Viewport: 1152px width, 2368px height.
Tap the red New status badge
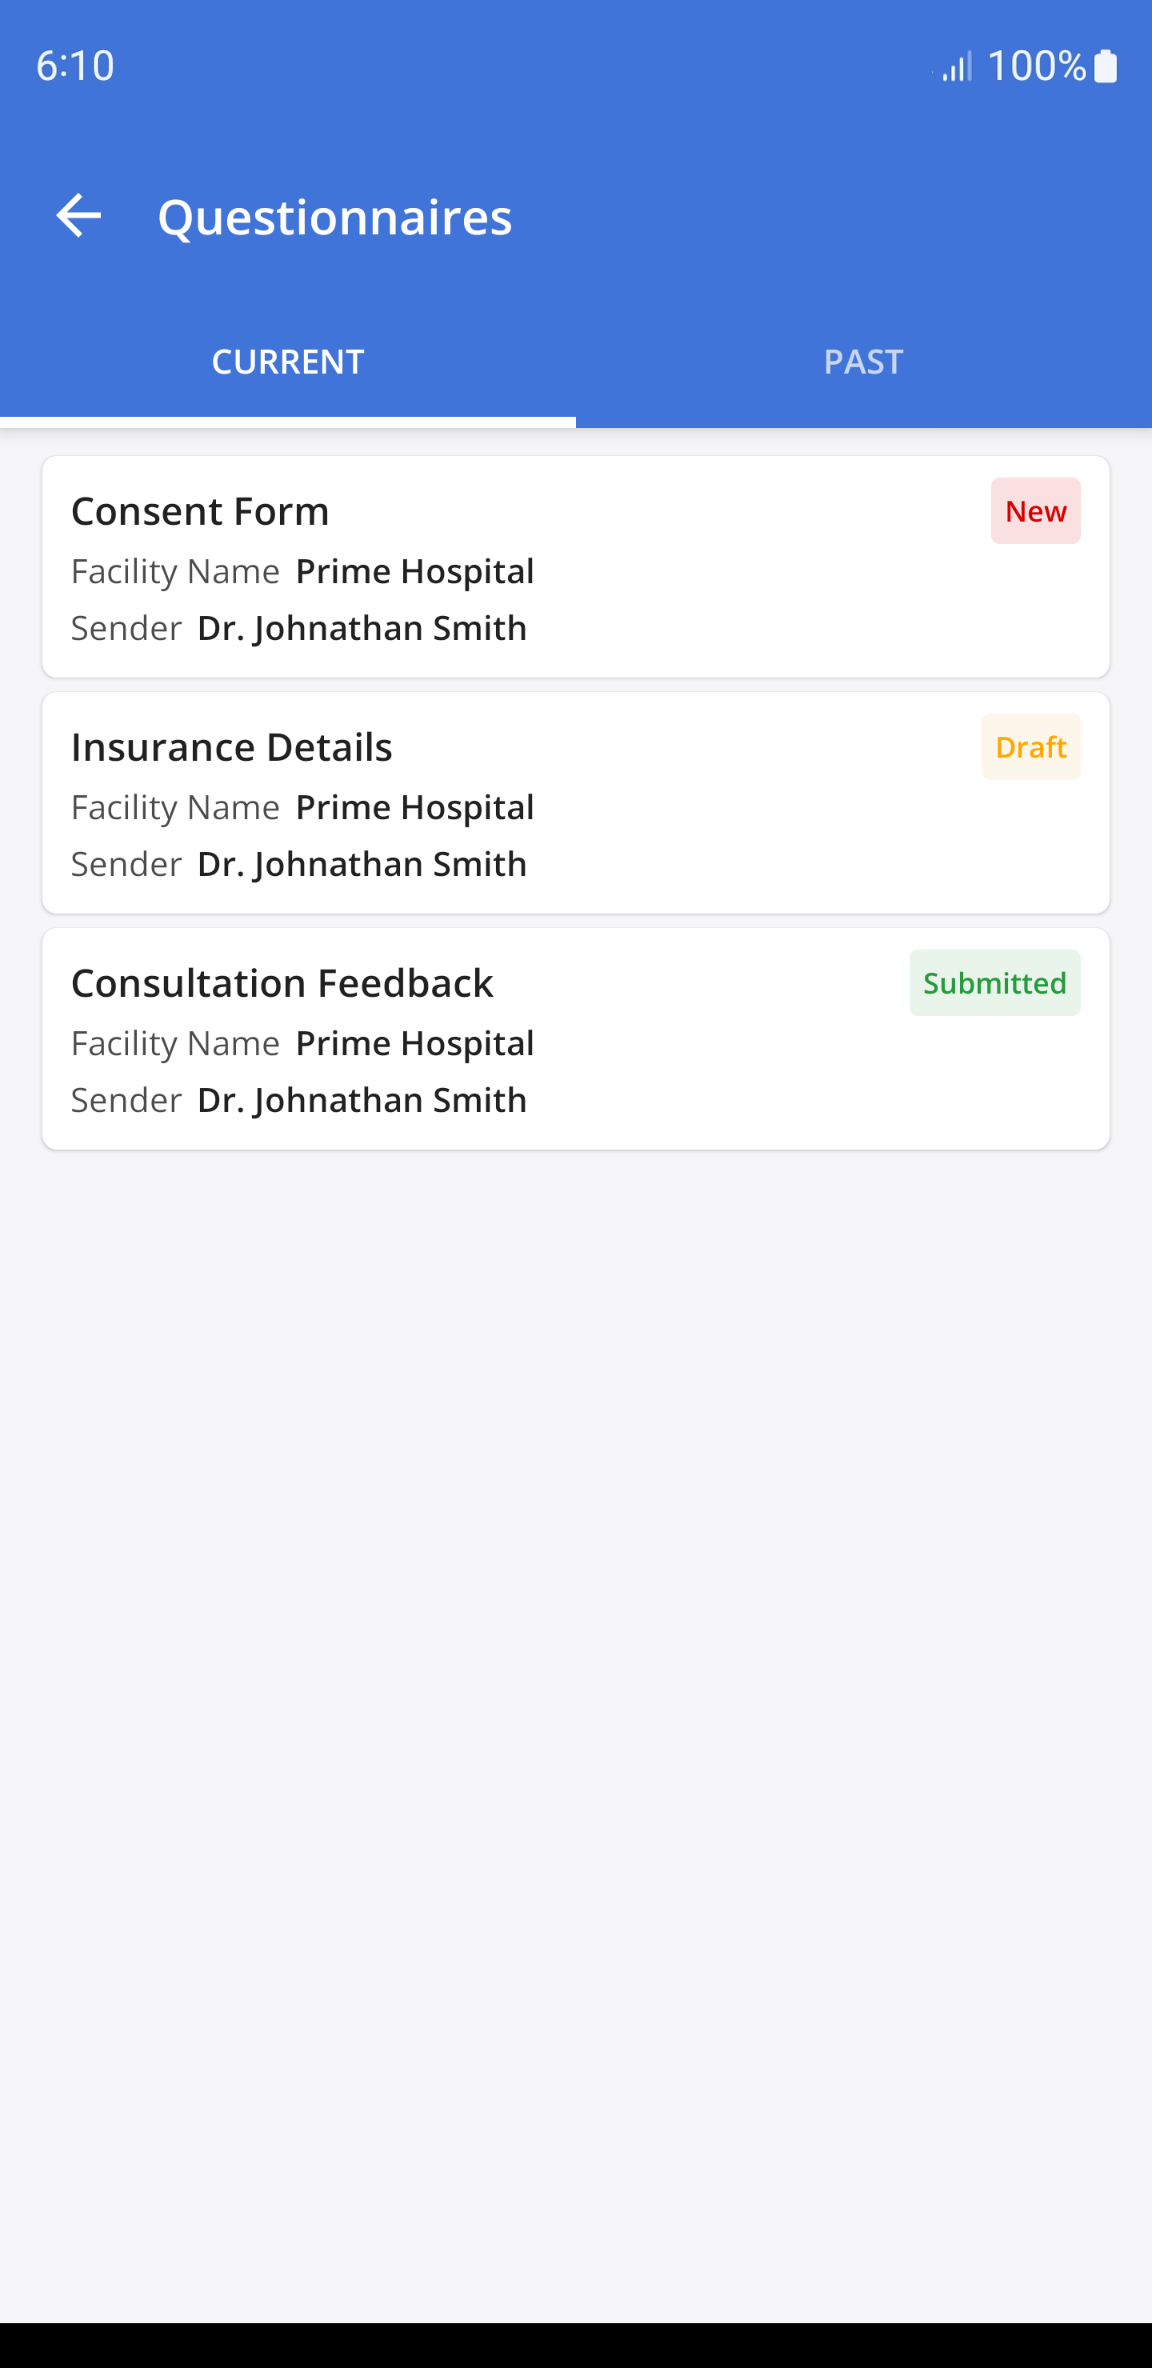(1035, 511)
